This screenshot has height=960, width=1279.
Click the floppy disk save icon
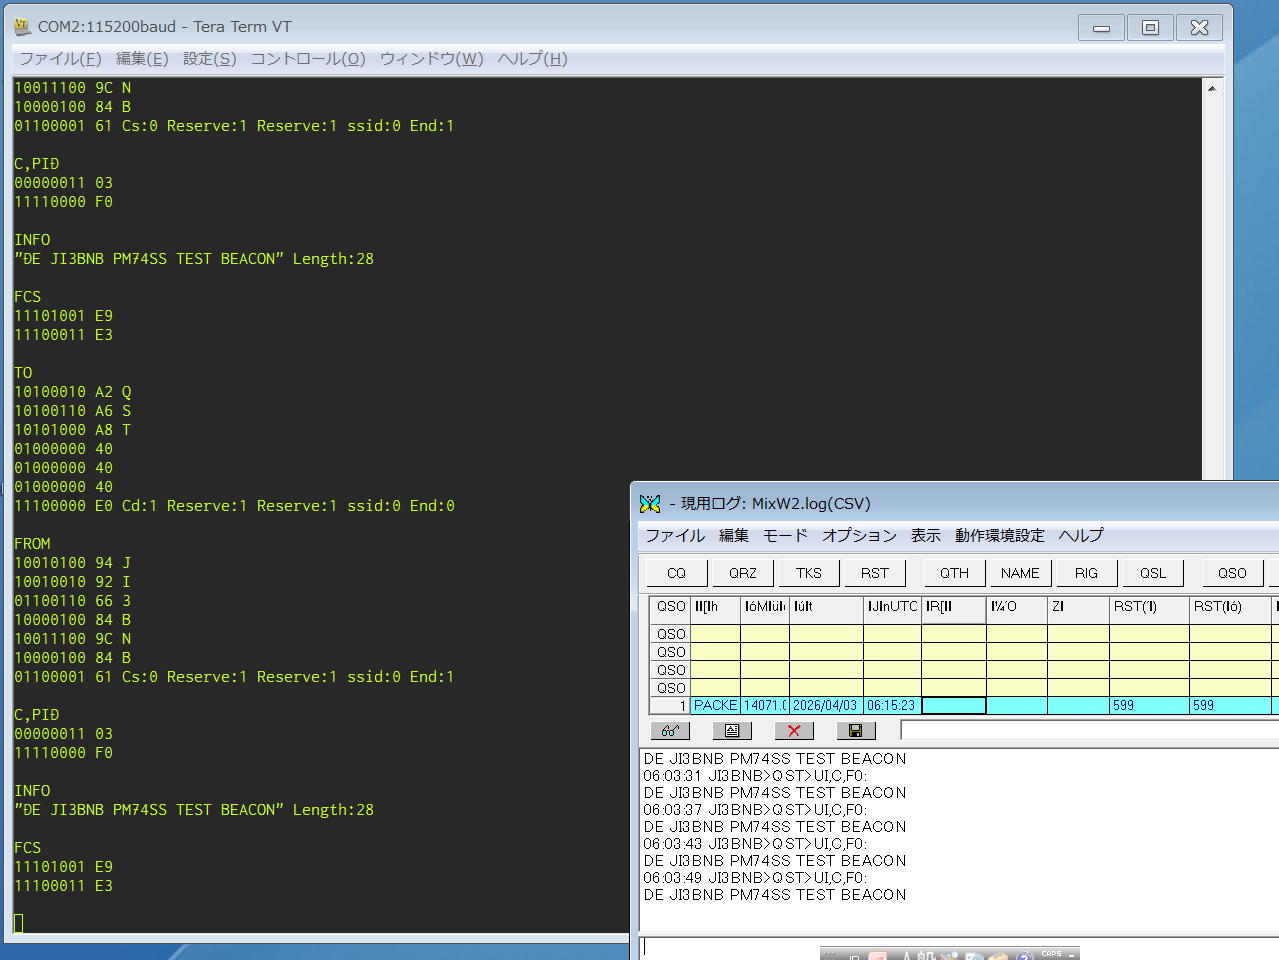[855, 731]
